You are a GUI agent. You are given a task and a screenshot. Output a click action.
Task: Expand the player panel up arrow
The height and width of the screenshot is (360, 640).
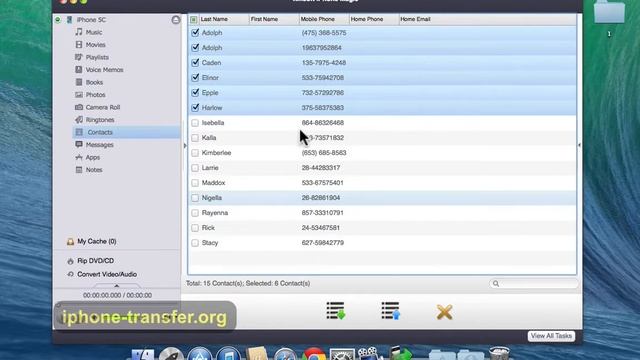tap(116, 286)
